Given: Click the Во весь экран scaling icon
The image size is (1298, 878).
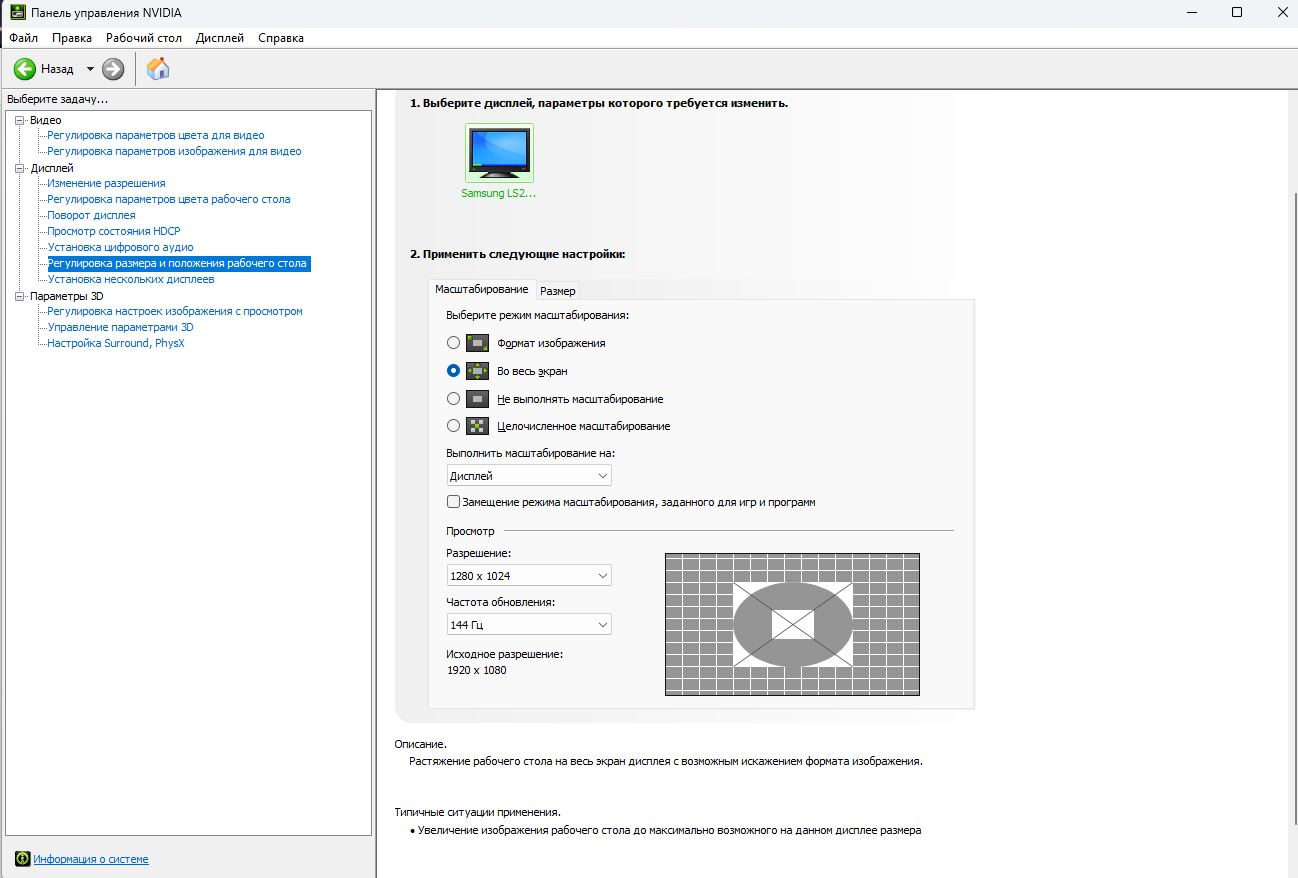Looking at the screenshot, I should pyautogui.click(x=477, y=371).
